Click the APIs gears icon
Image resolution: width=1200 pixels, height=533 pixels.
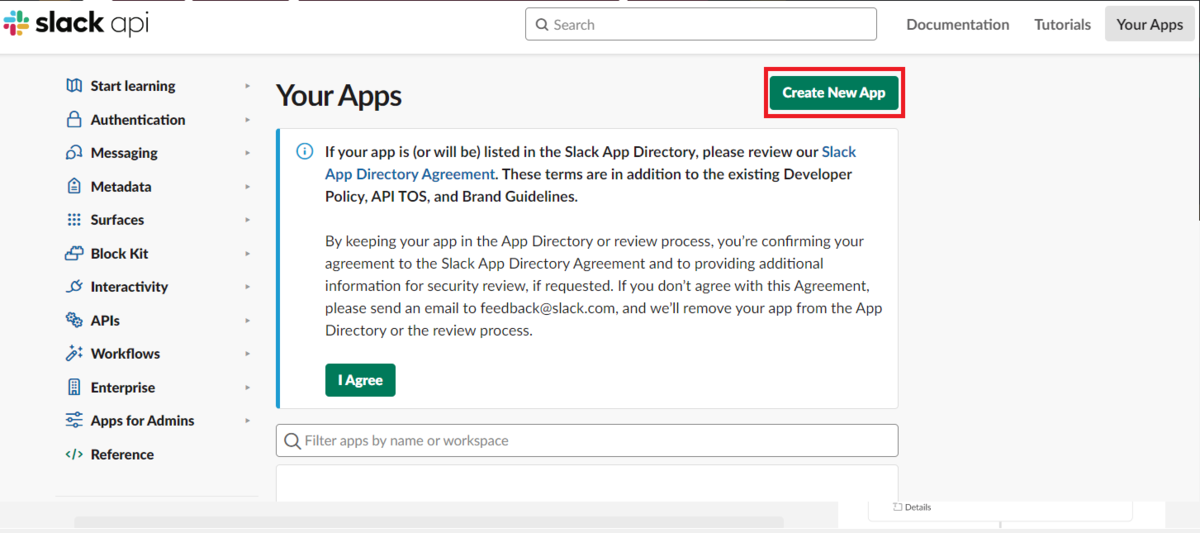pyautogui.click(x=74, y=321)
